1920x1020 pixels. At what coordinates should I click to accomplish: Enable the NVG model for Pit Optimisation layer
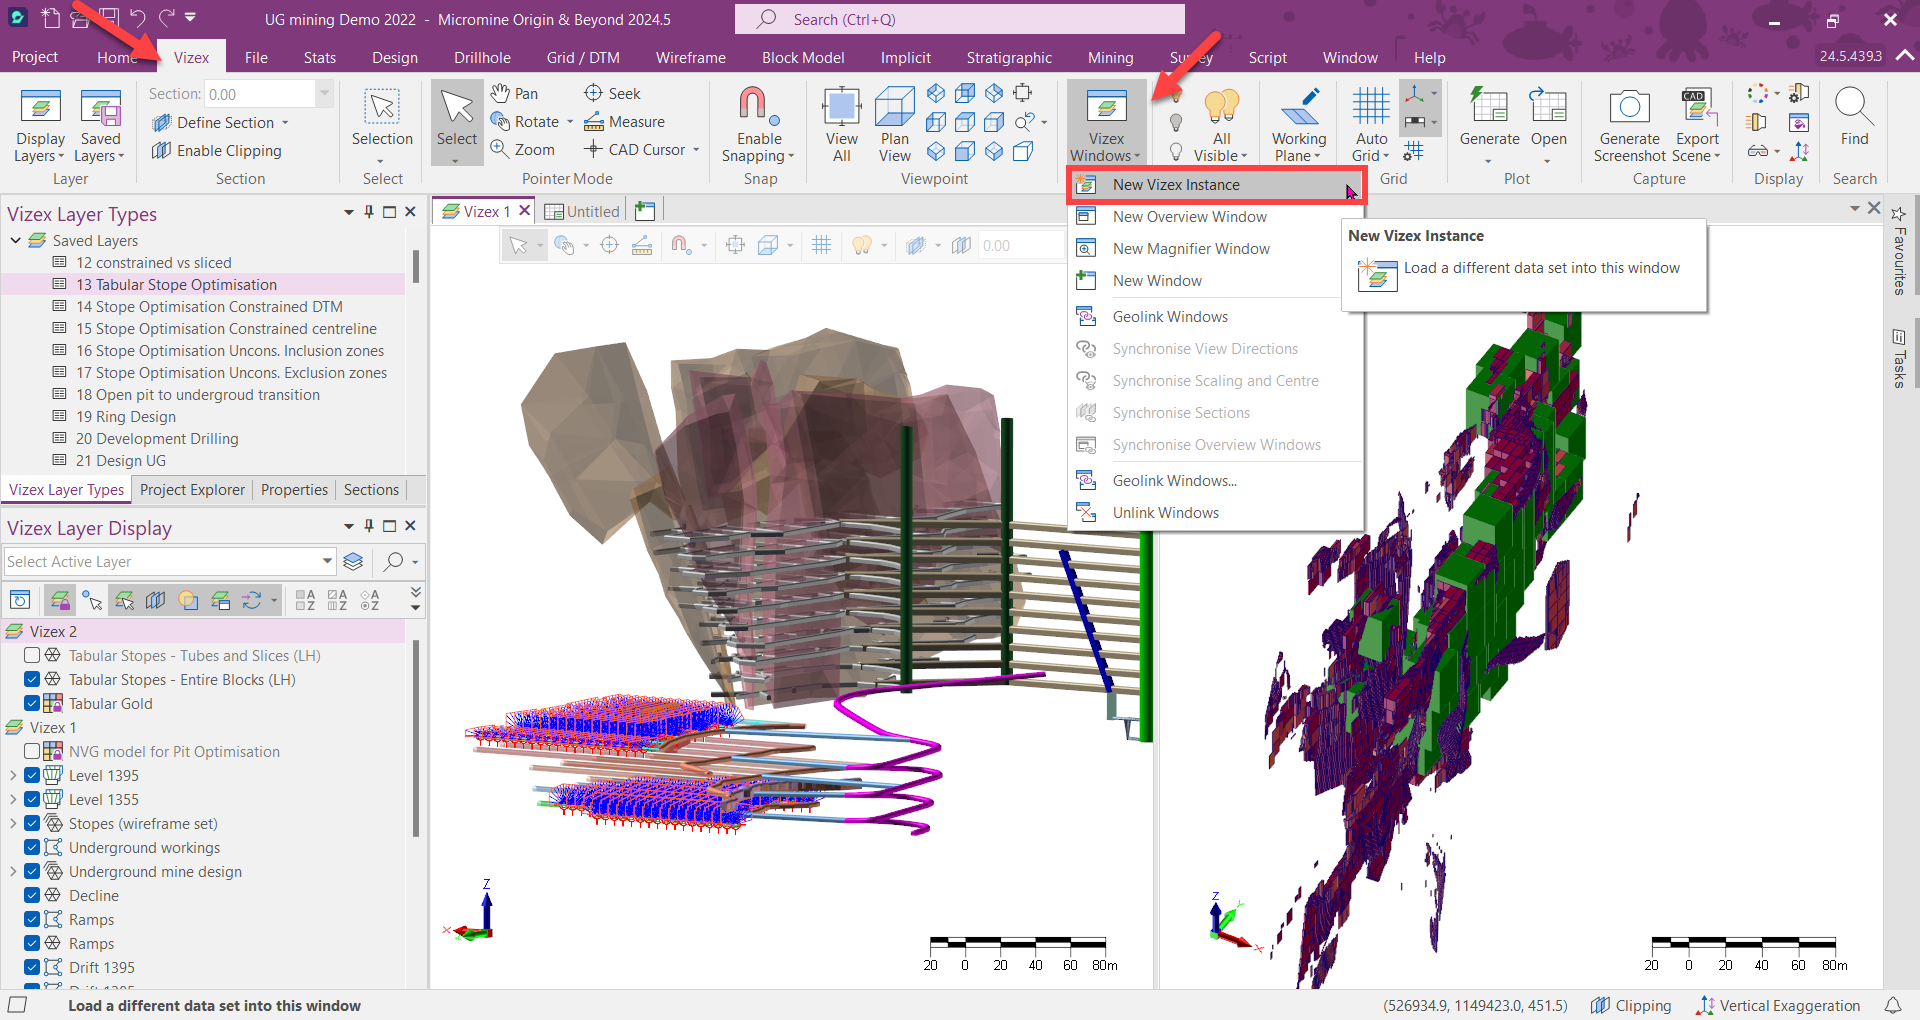click(30, 751)
